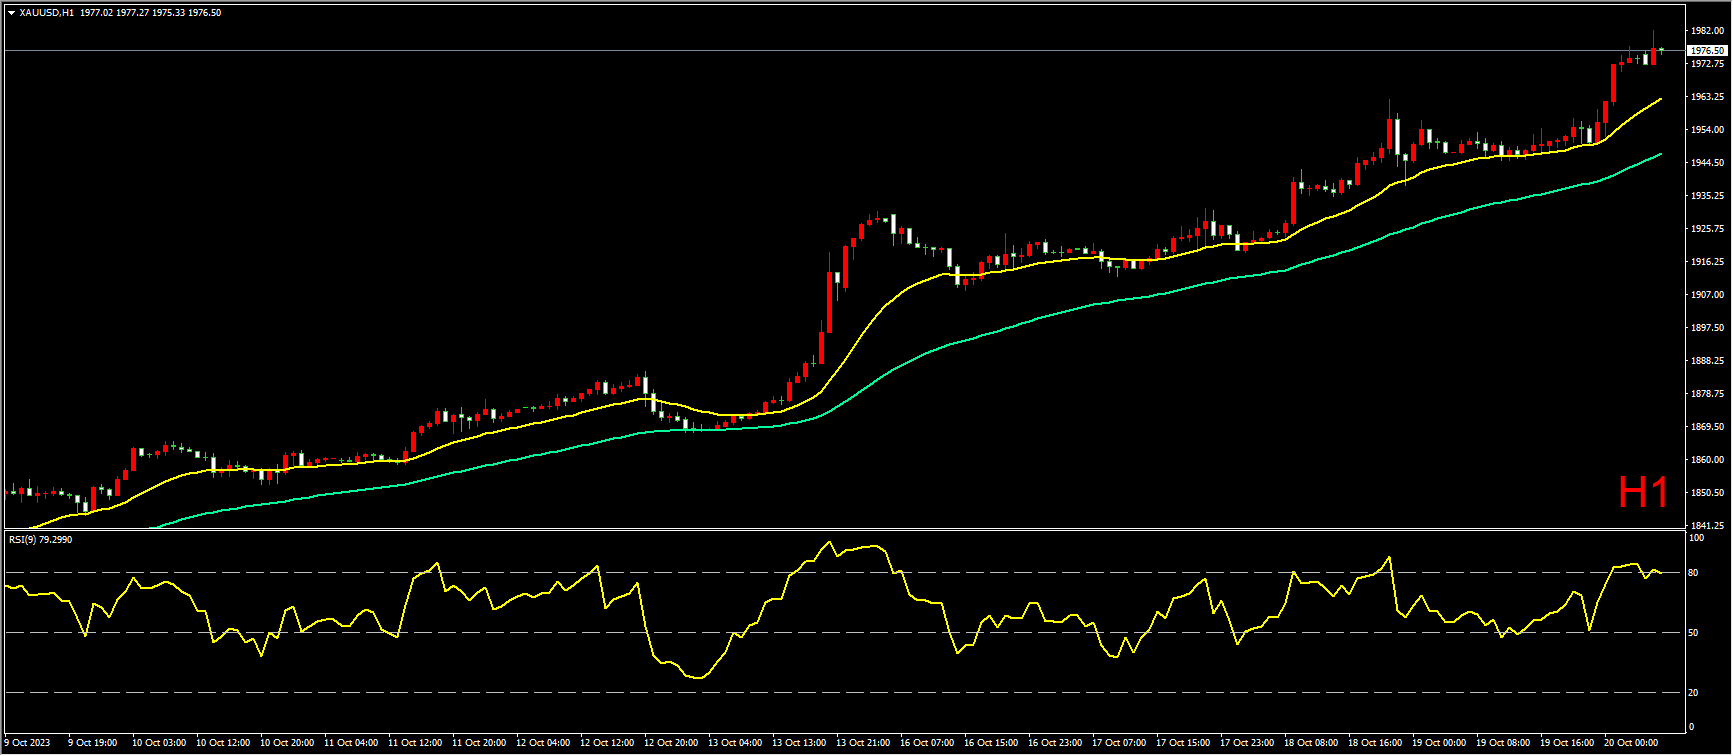Click the 13 Oct 21:00 time label
Viewport: 1733px width, 756px height.
(862, 743)
